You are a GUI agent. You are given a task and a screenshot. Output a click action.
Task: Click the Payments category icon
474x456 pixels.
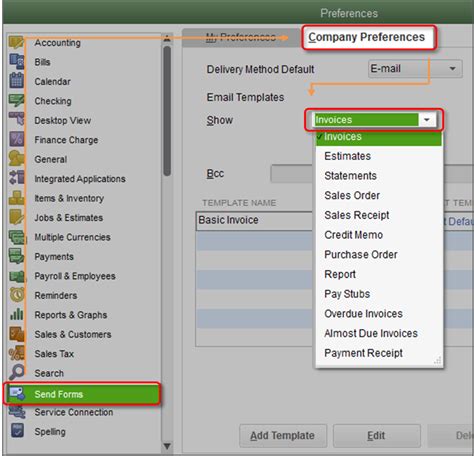point(16,256)
